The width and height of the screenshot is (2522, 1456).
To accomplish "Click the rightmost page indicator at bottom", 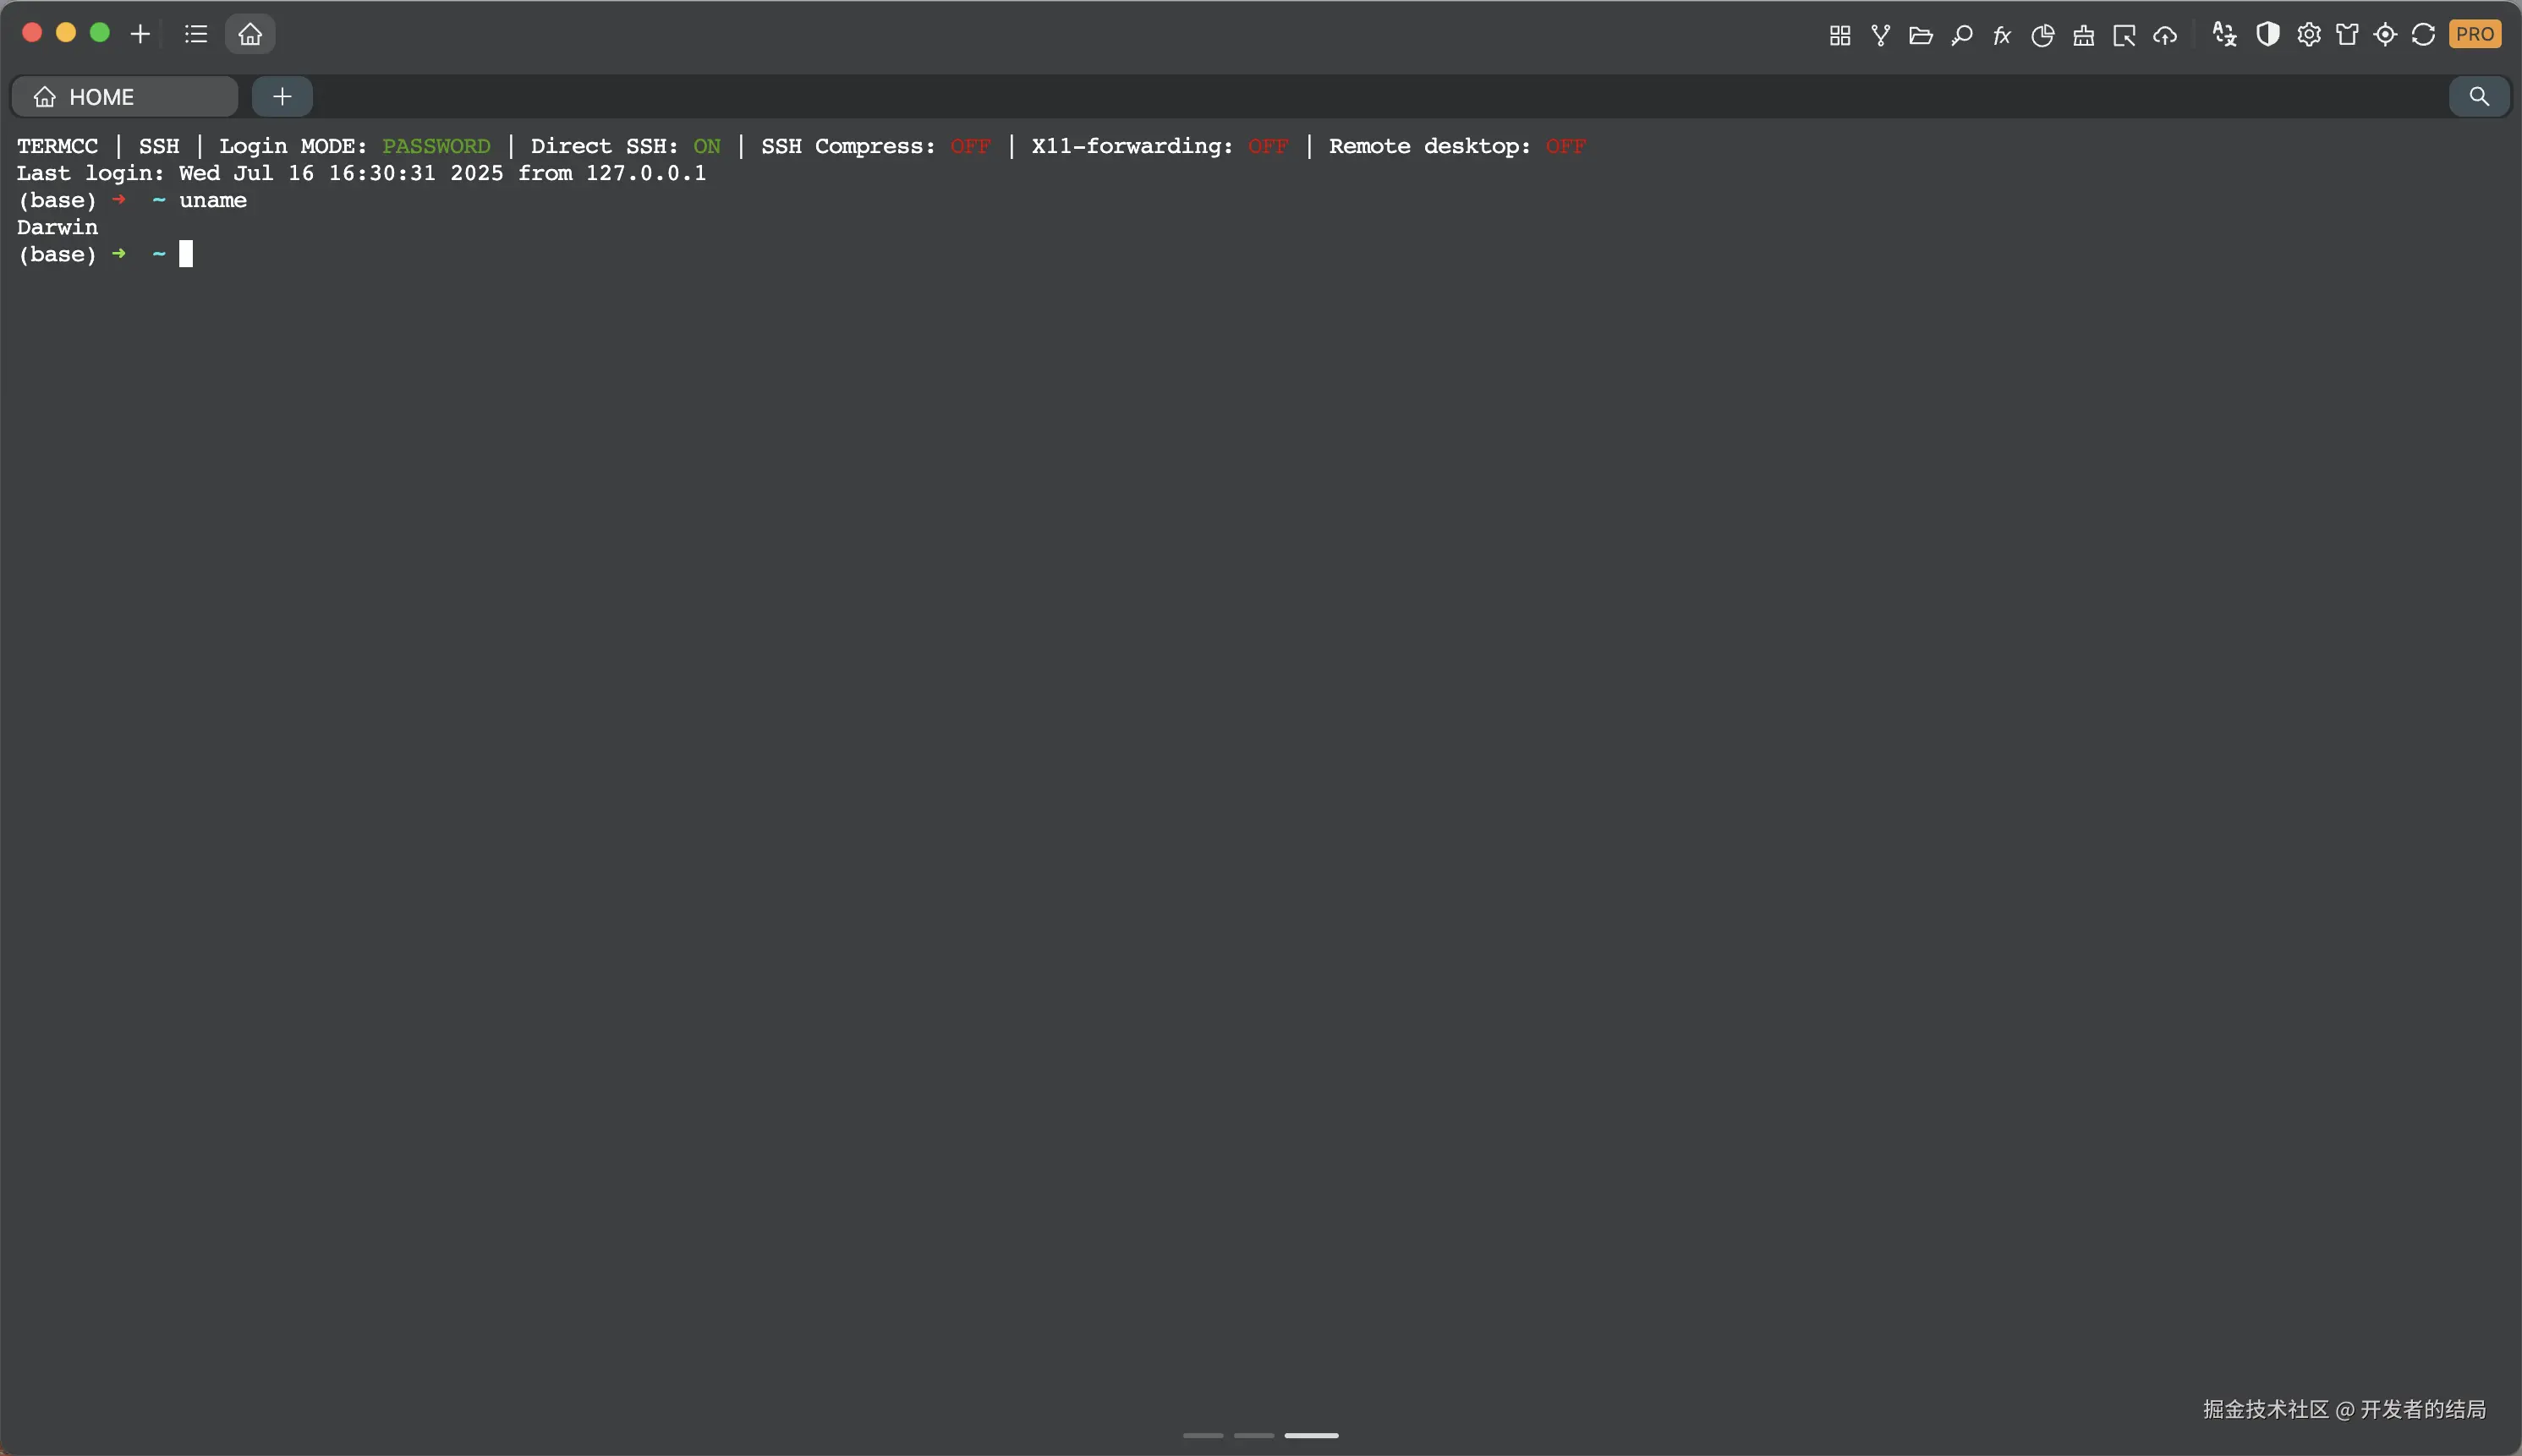I will point(1310,1435).
